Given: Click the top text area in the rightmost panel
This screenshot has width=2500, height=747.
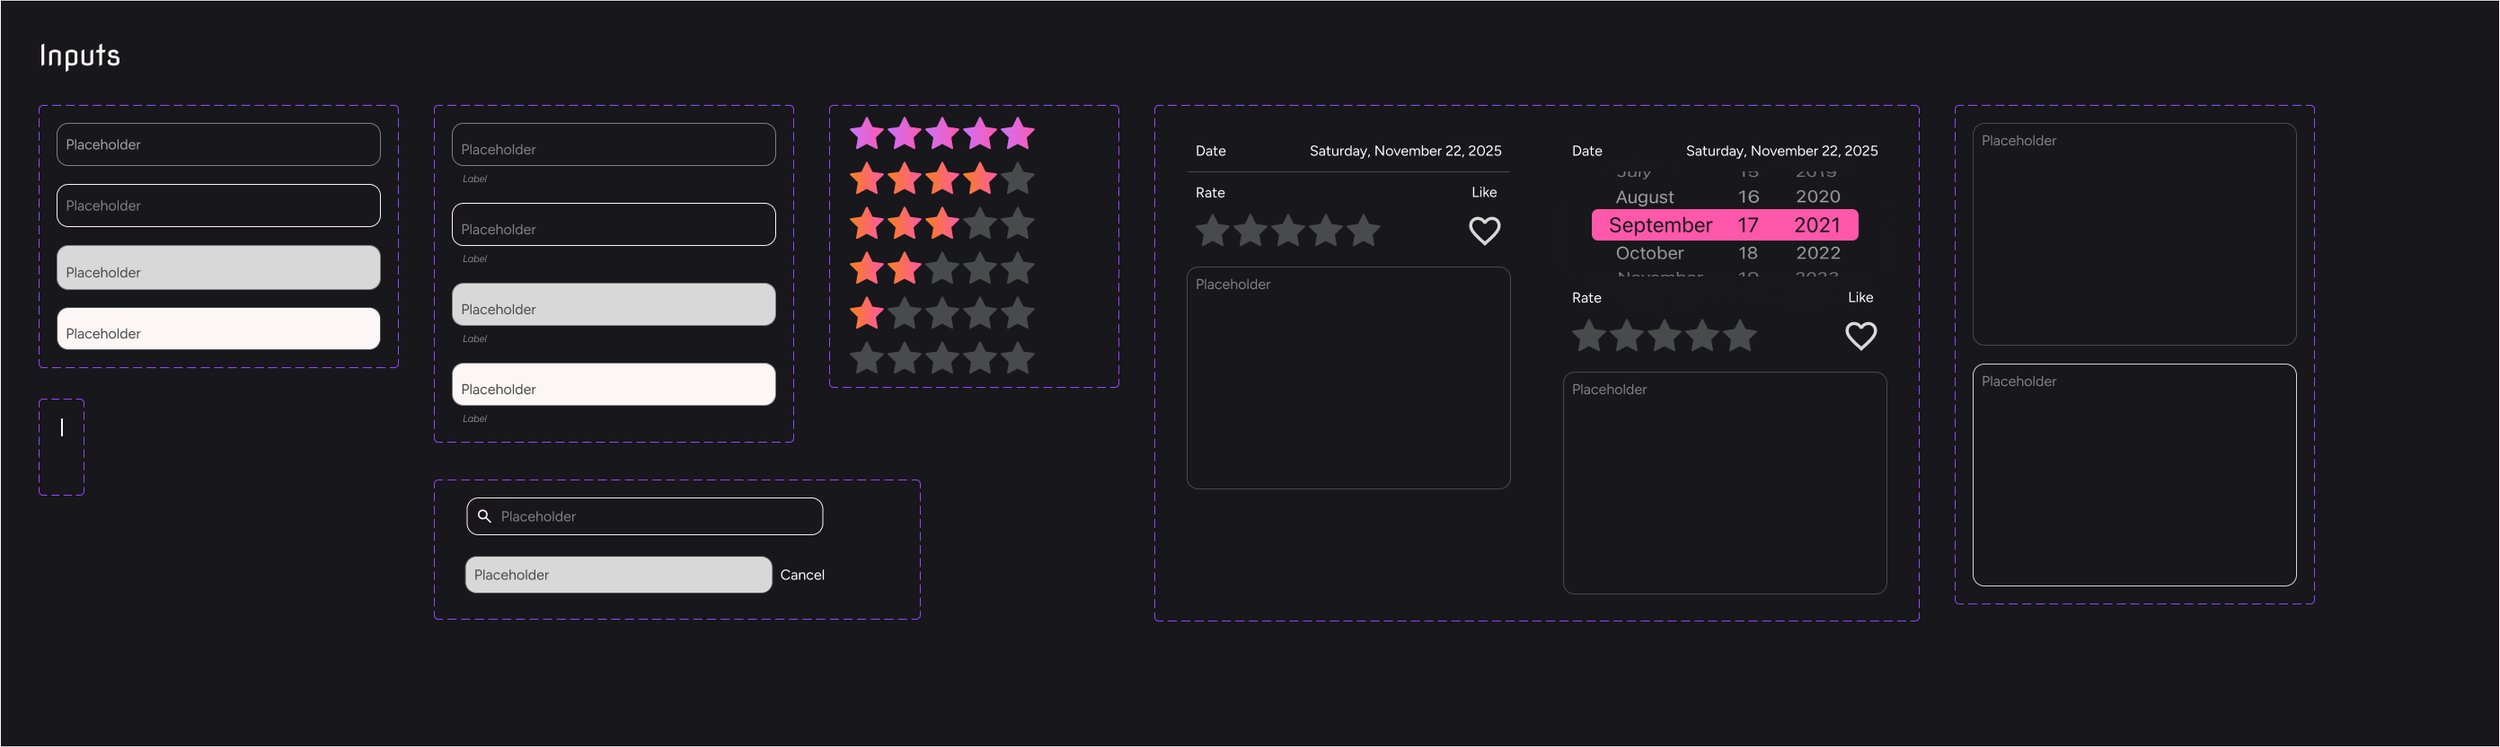Looking at the screenshot, I should 2134,234.
